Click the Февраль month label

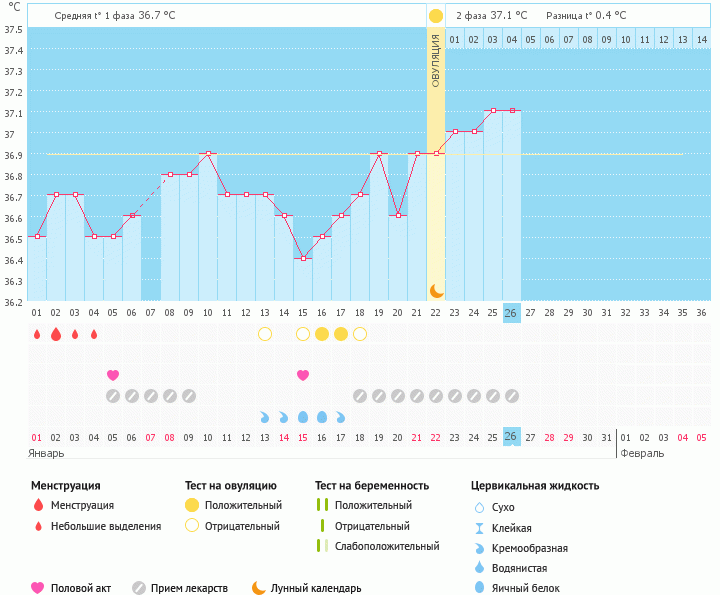click(642, 453)
